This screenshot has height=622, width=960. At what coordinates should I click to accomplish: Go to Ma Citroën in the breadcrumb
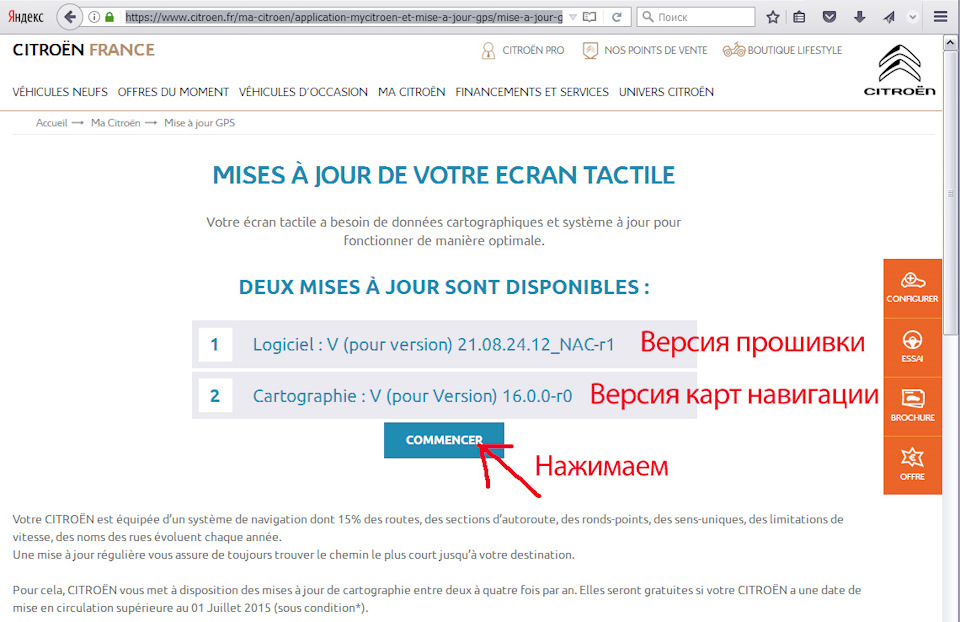(x=115, y=123)
